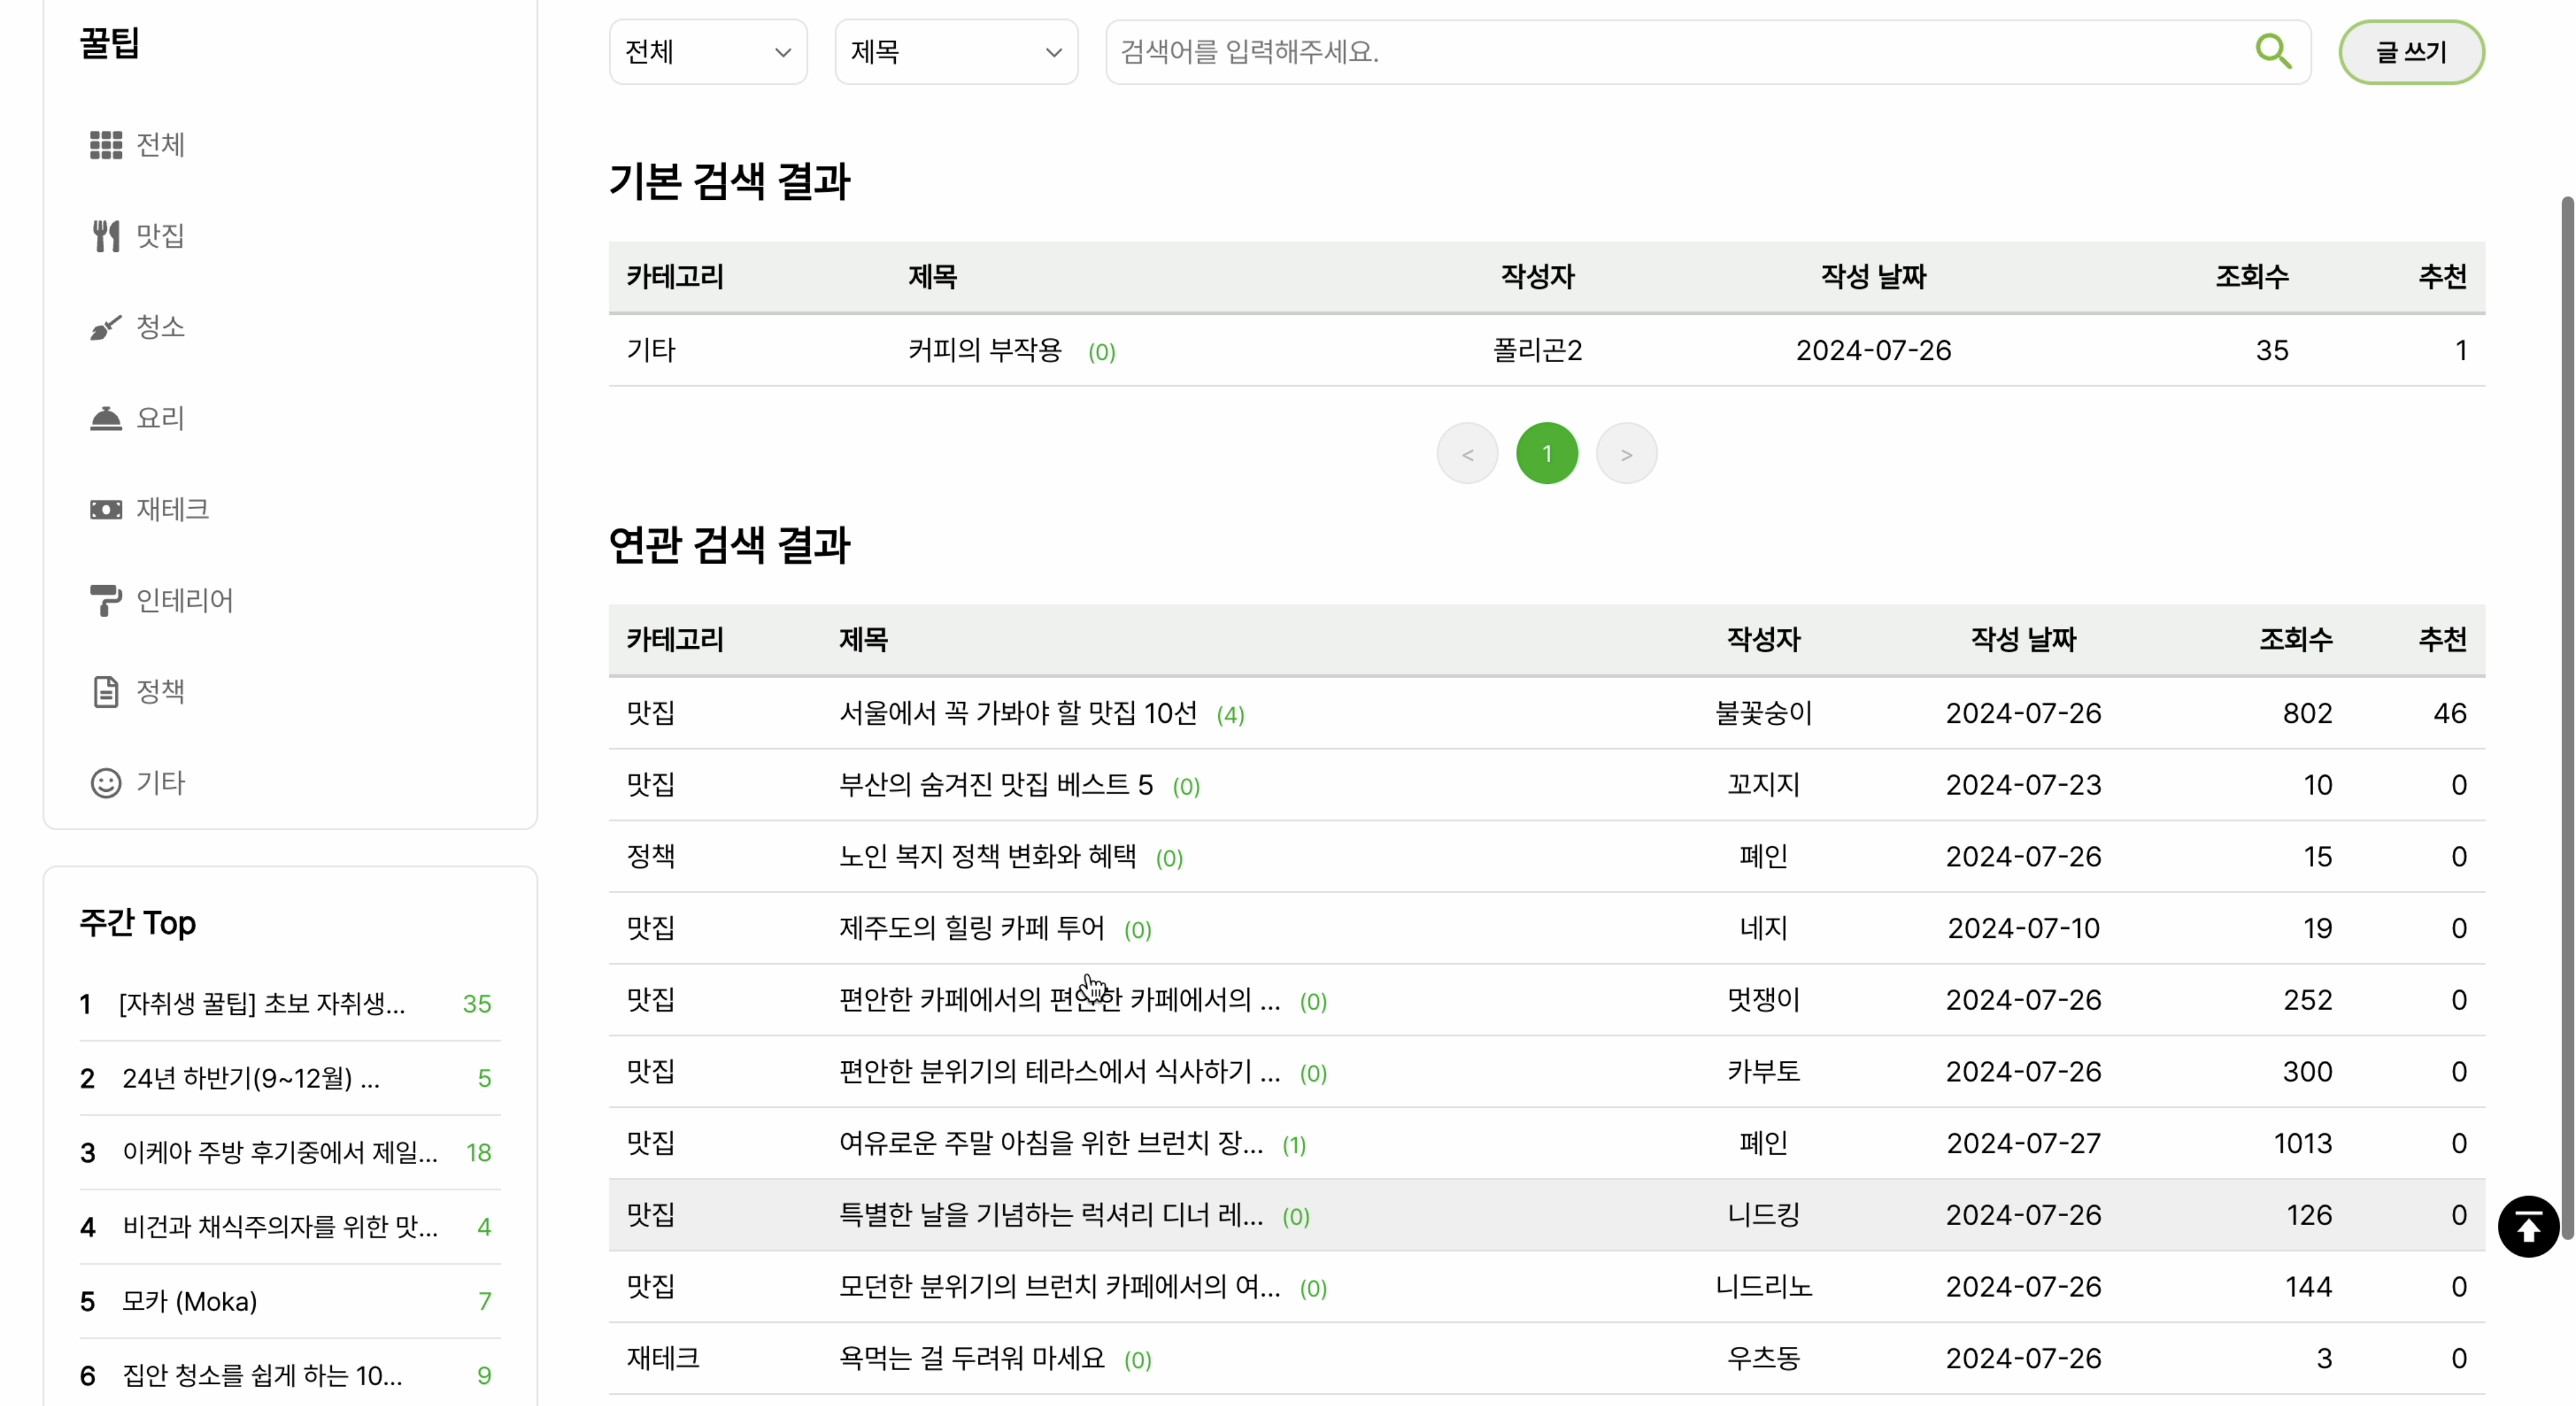Click the grid icon for 전체 category

tap(105, 145)
